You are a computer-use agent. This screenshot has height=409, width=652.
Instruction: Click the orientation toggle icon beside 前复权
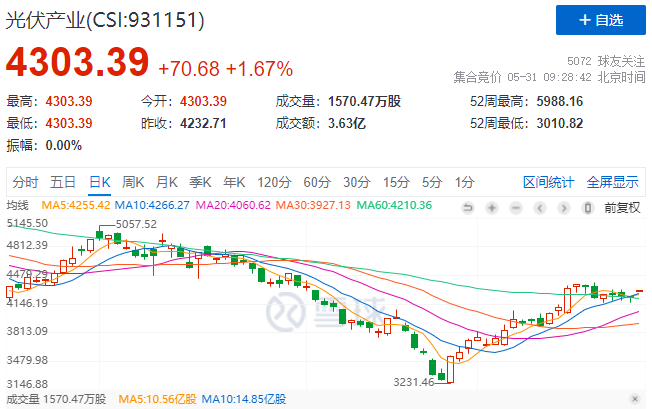(586, 207)
